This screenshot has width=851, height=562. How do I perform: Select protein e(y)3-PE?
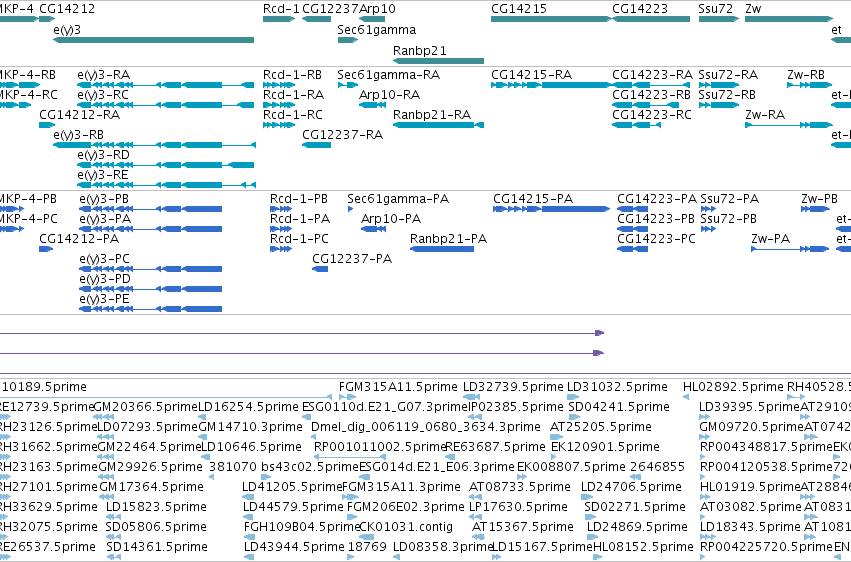click(151, 309)
